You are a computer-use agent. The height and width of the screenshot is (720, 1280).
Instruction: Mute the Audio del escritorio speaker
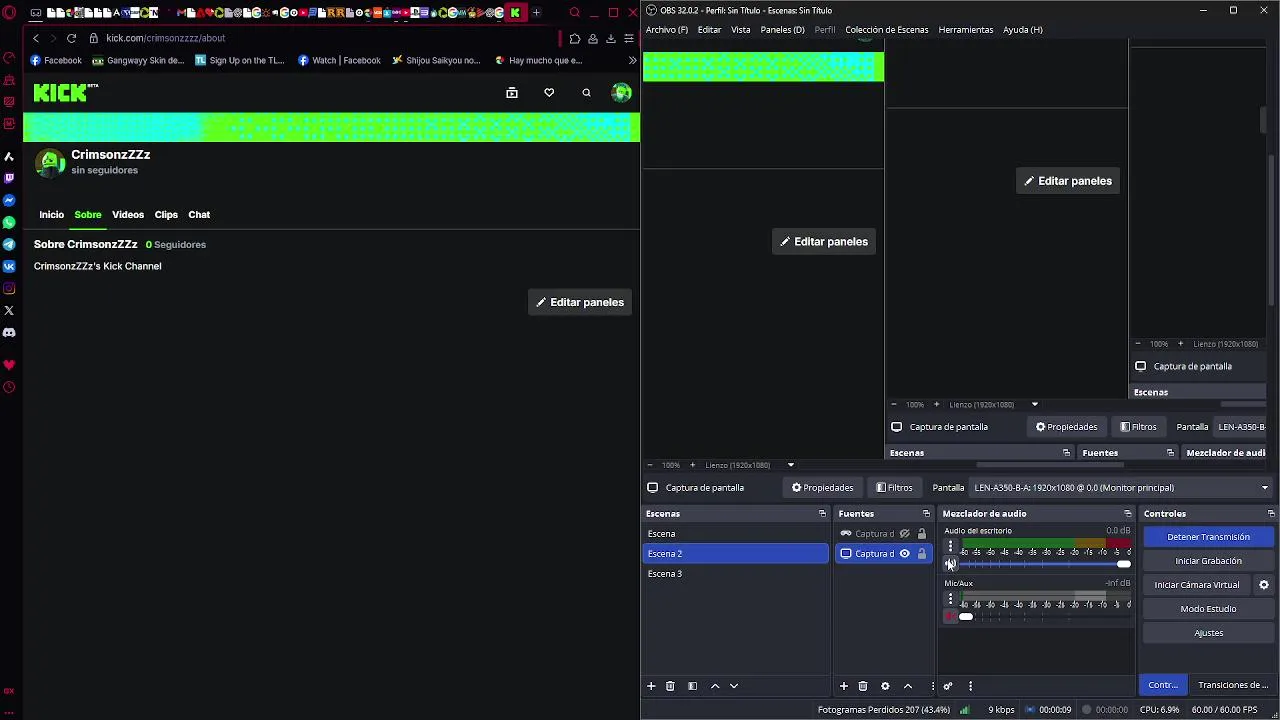coord(950,565)
